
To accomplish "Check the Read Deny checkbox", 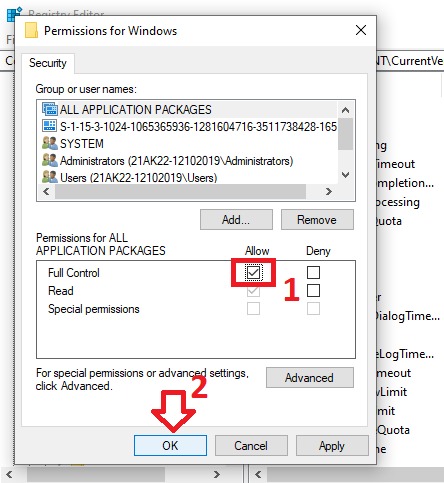I will [313, 290].
